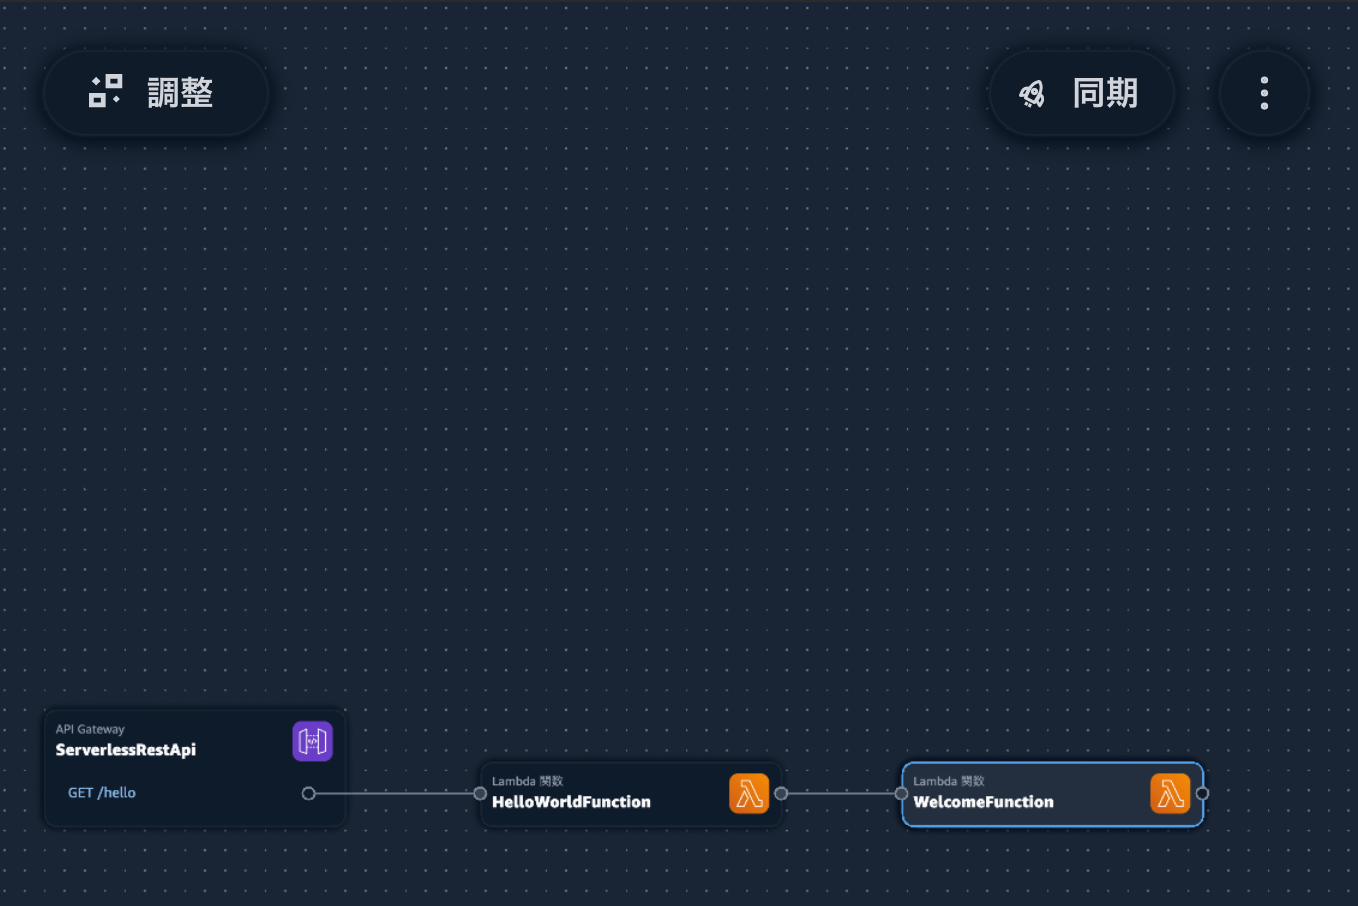Click the Lambda 関数 label above WelcomeFunction
1358x906 pixels.
948,781
